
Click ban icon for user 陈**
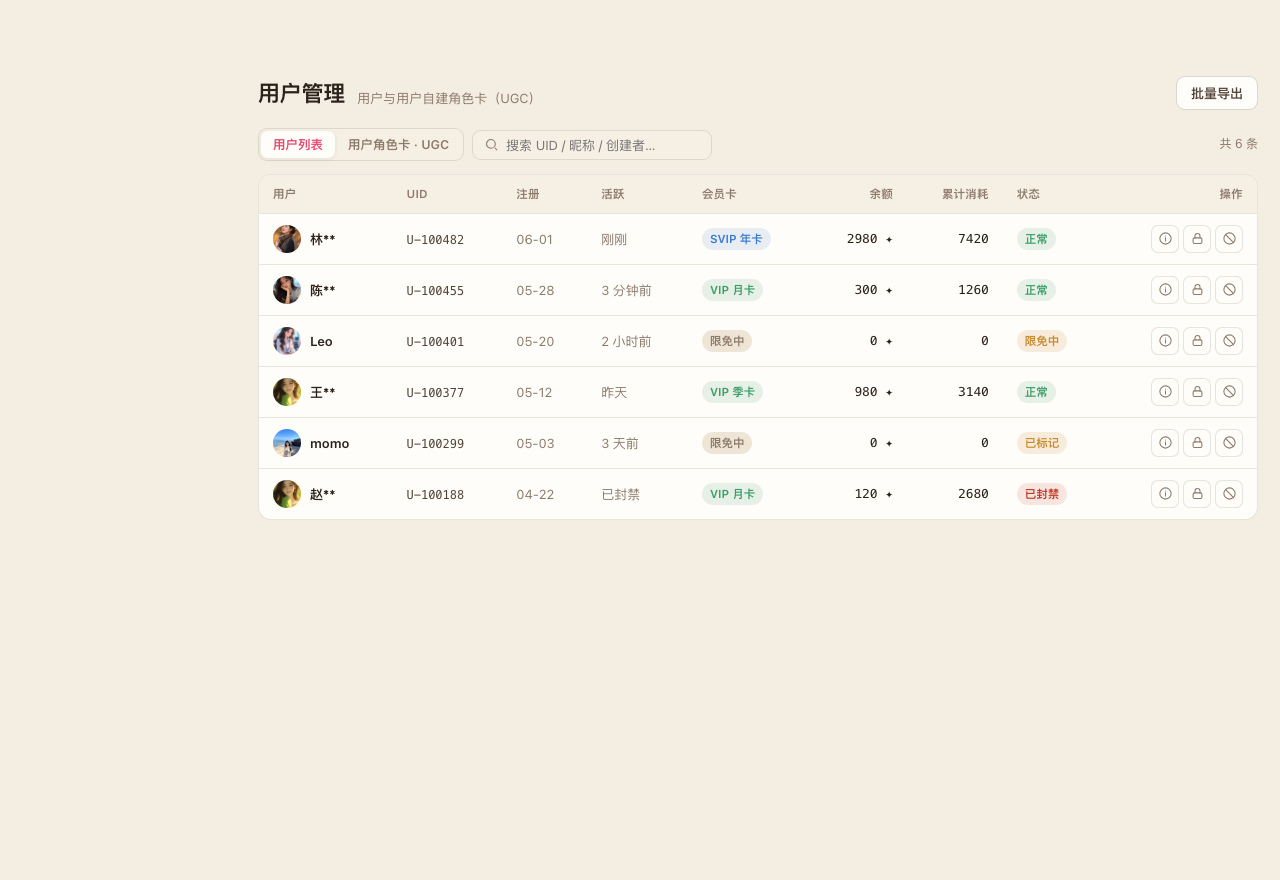pos(1229,290)
